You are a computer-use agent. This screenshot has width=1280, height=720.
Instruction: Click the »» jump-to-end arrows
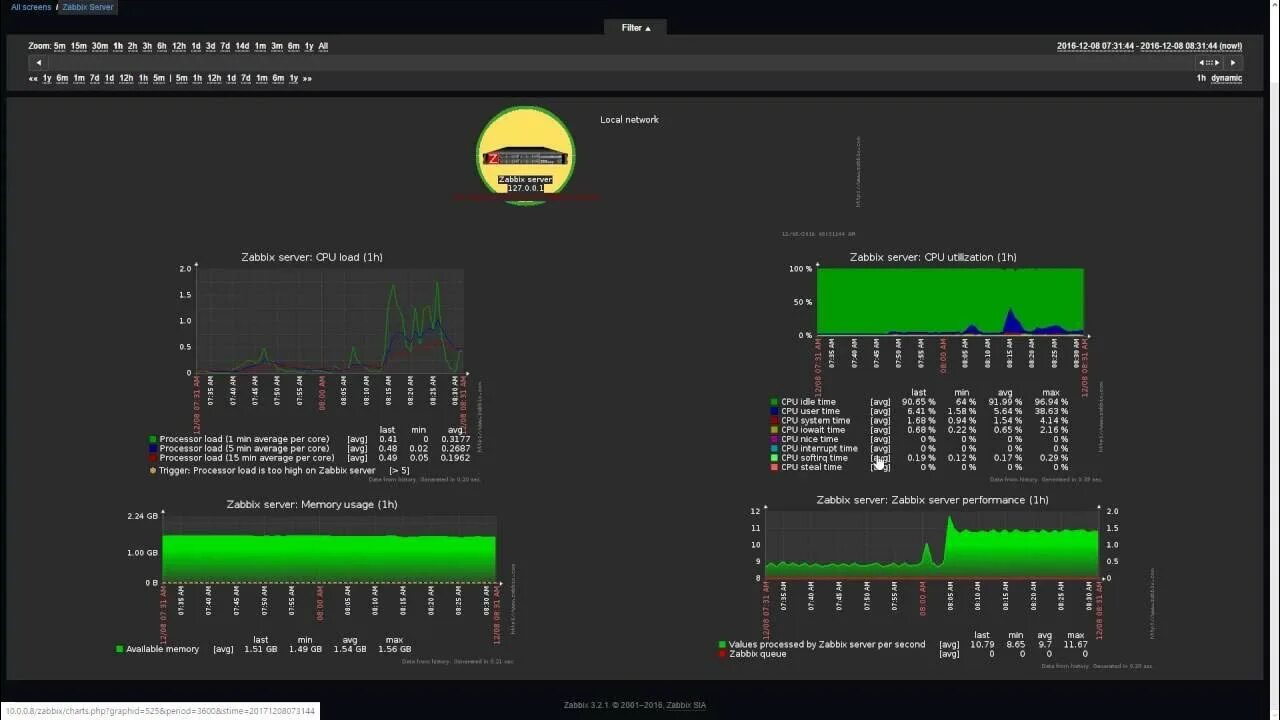point(307,78)
